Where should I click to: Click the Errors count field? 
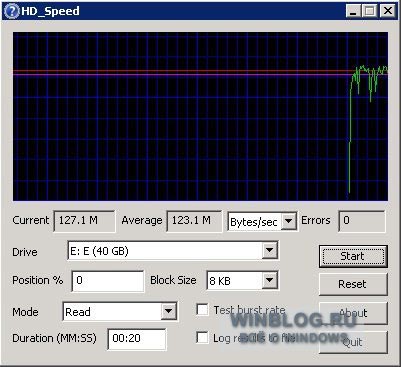[362, 221]
